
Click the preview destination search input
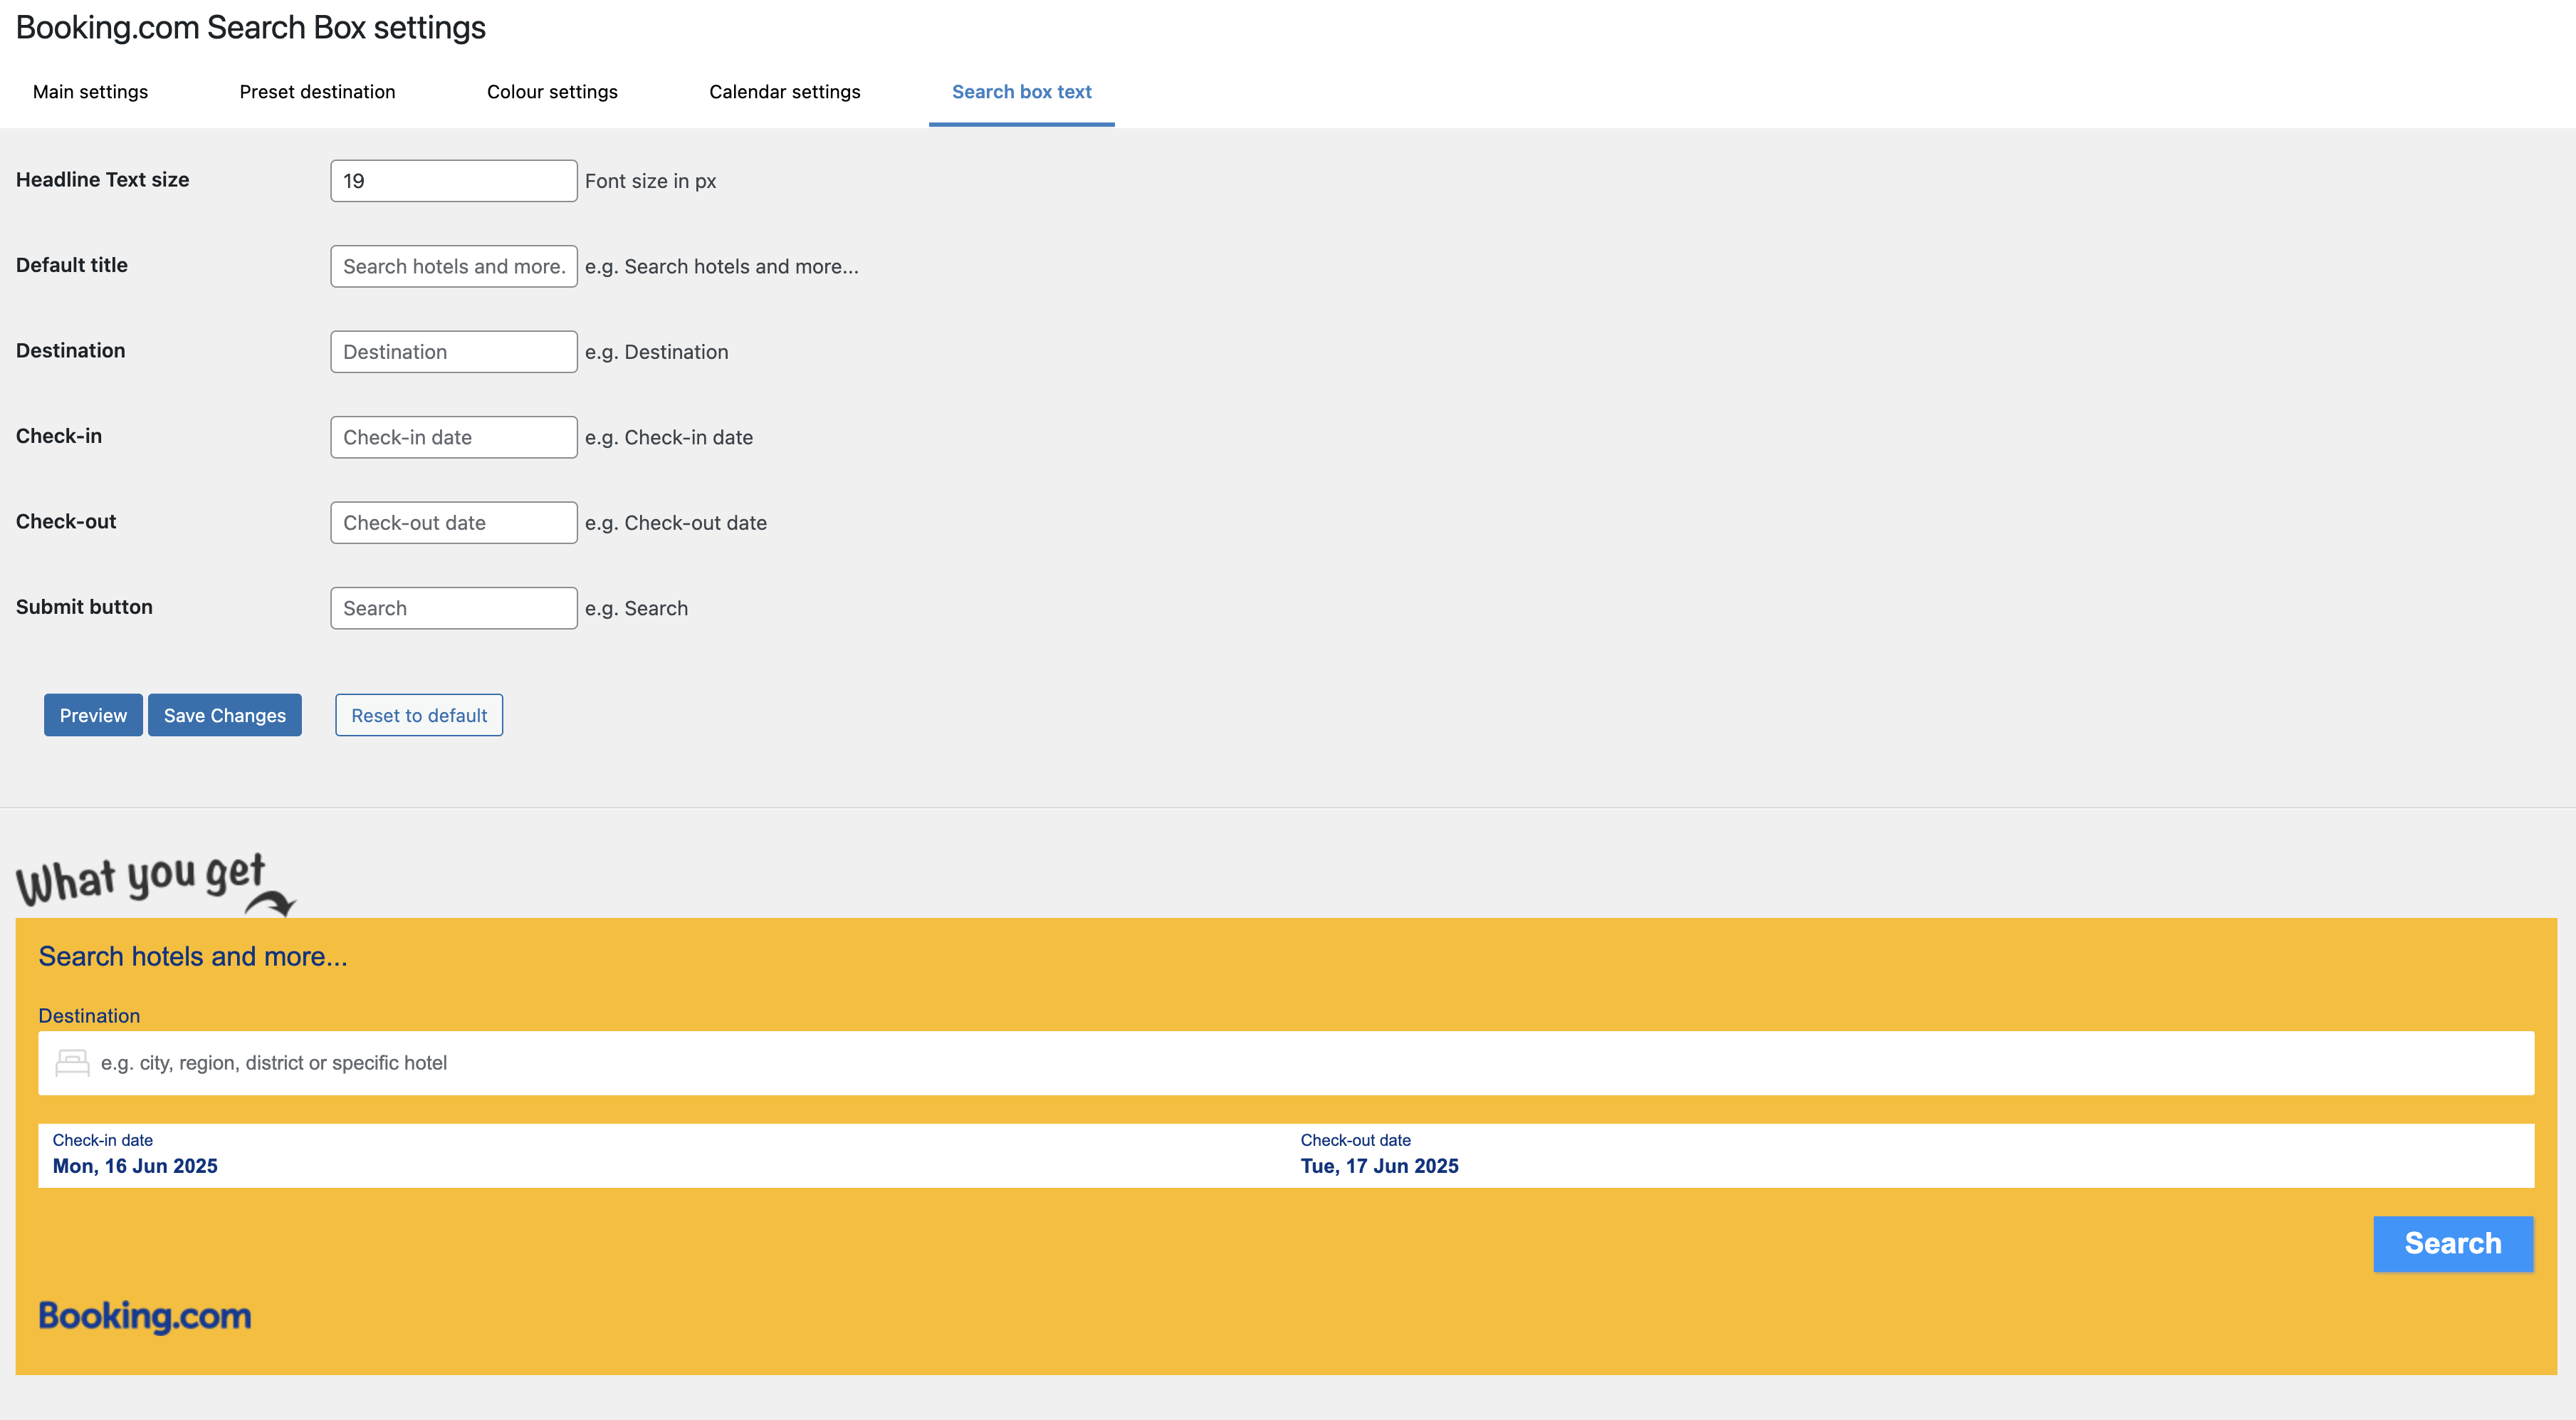point(1286,1063)
